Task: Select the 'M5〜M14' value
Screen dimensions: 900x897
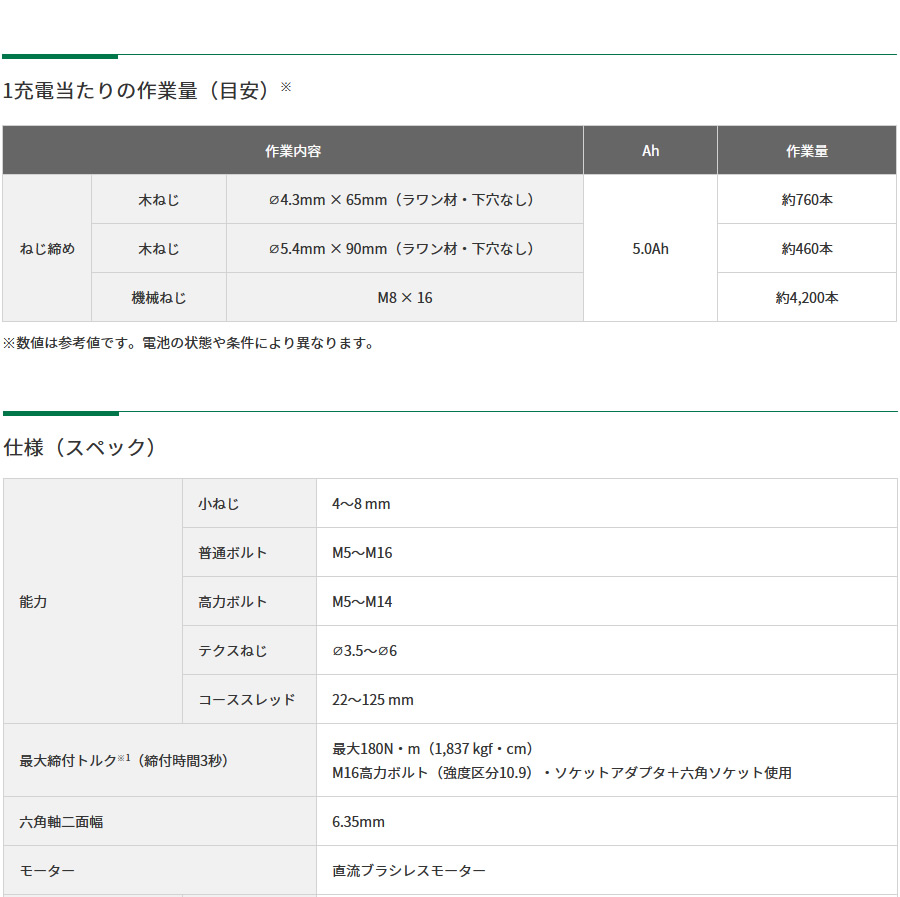Action: [362, 601]
